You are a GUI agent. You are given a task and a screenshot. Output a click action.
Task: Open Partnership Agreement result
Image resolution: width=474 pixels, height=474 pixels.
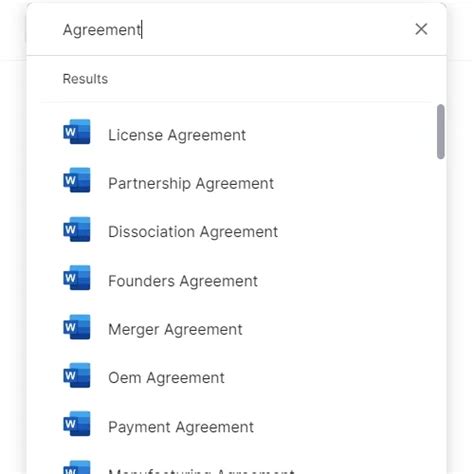point(191,184)
